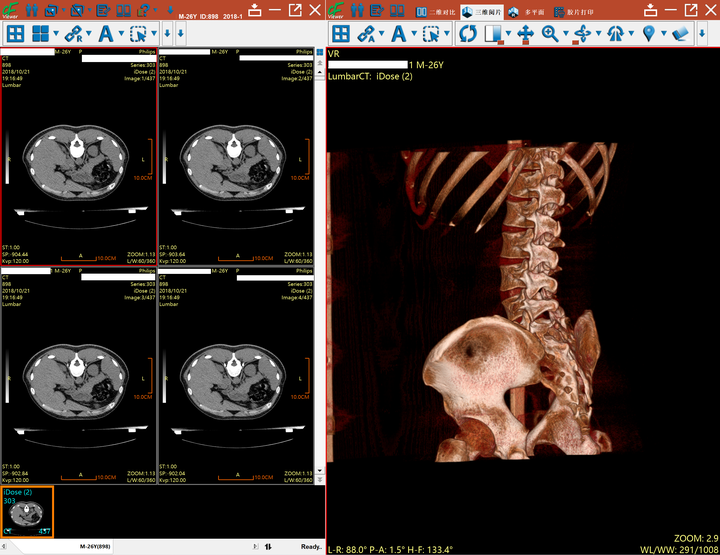Switch to 胶片打印 tab

coord(574,12)
